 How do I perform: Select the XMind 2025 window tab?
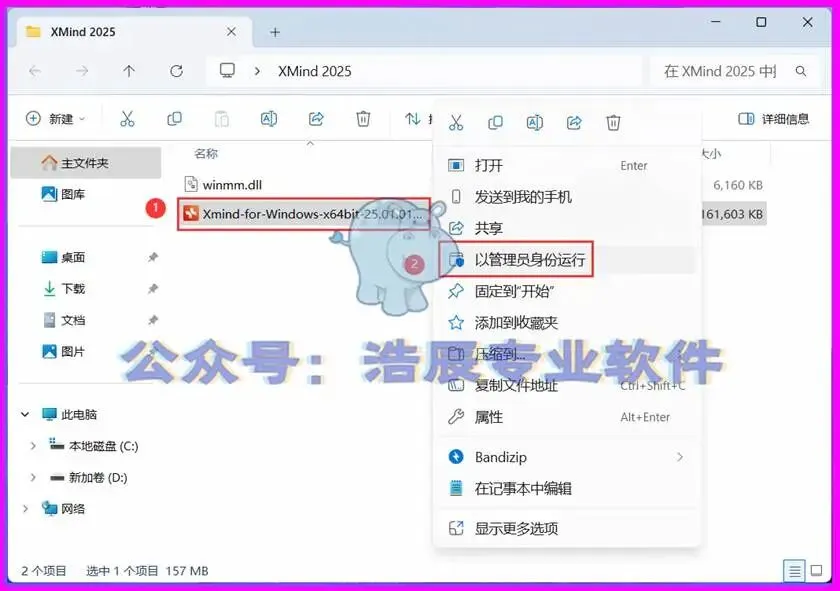coord(134,32)
